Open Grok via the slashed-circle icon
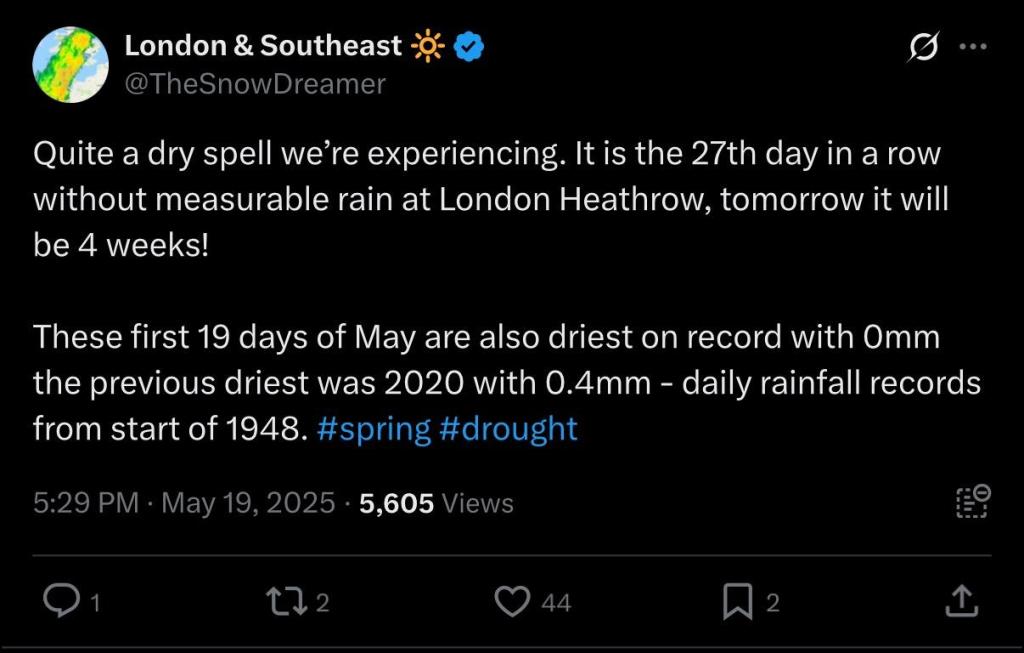 (x=923, y=47)
